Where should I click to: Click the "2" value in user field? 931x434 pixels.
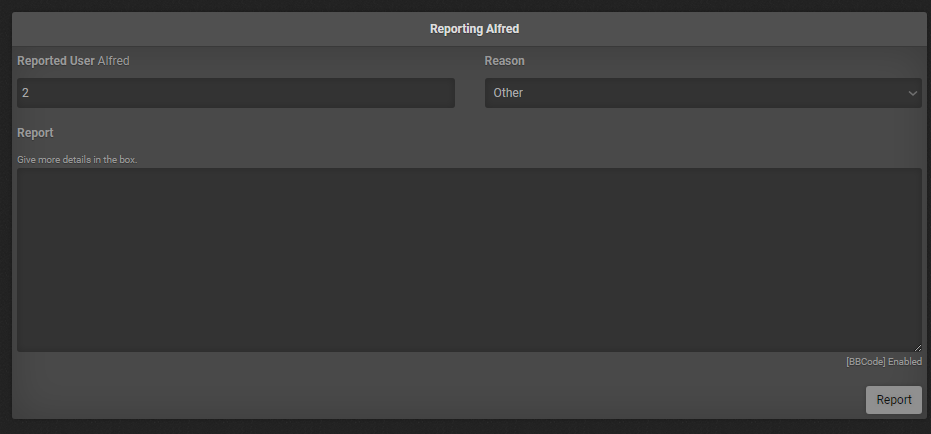[x=25, y=93]
